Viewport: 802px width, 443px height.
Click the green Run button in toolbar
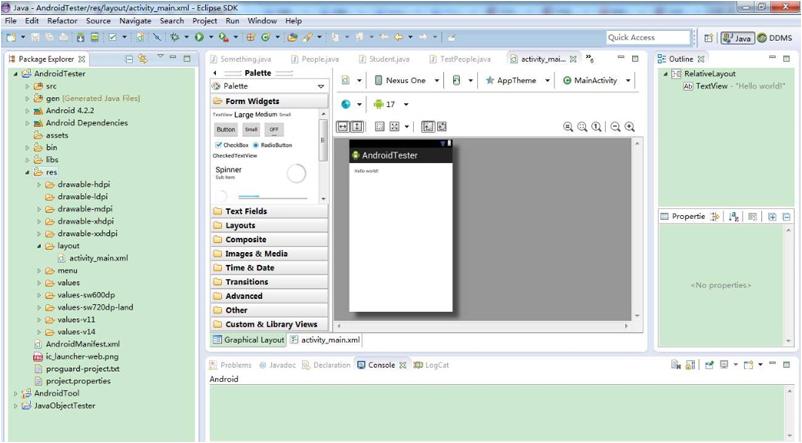(198, 38)
